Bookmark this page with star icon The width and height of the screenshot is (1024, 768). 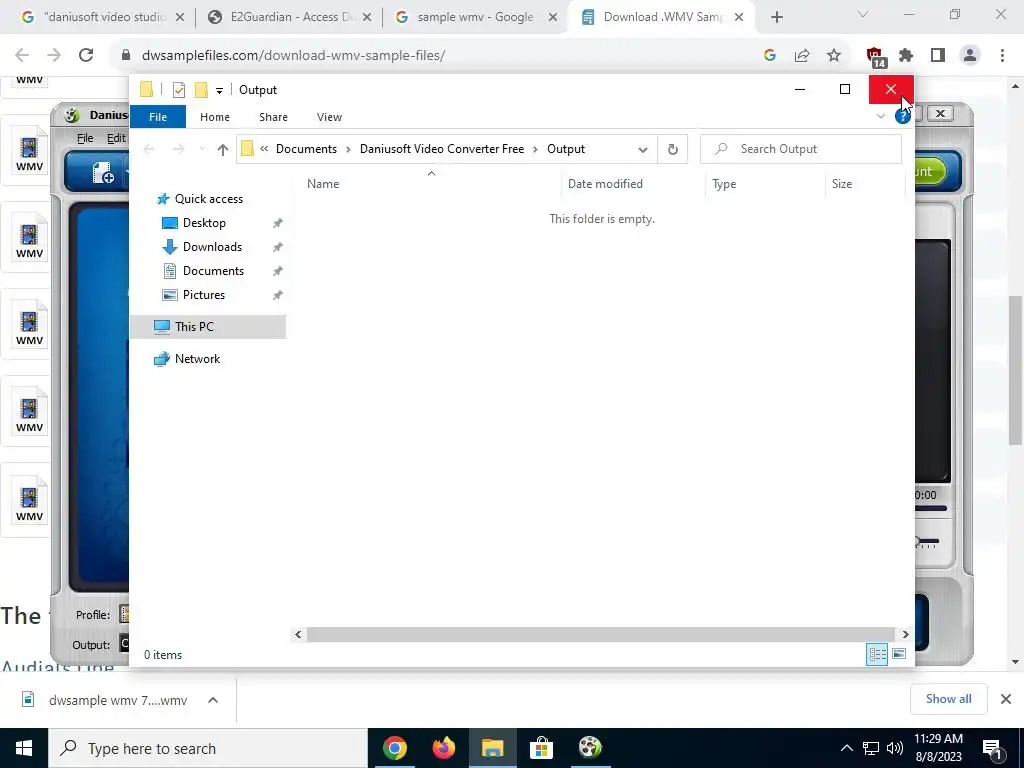(x=834, y=56)
